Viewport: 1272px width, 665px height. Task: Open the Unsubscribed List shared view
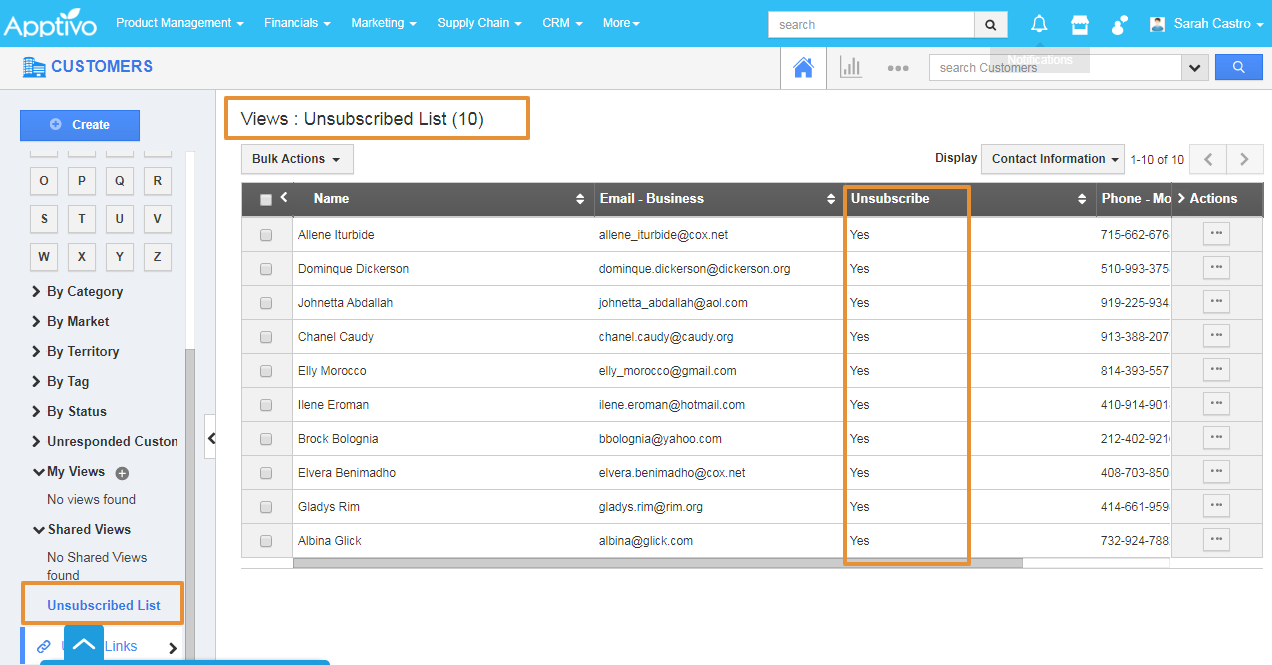[x=104, y=605]
